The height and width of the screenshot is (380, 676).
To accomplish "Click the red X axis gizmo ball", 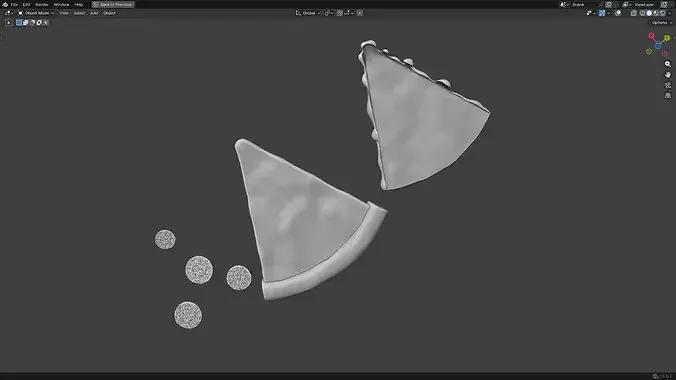I will coord(651,36).
